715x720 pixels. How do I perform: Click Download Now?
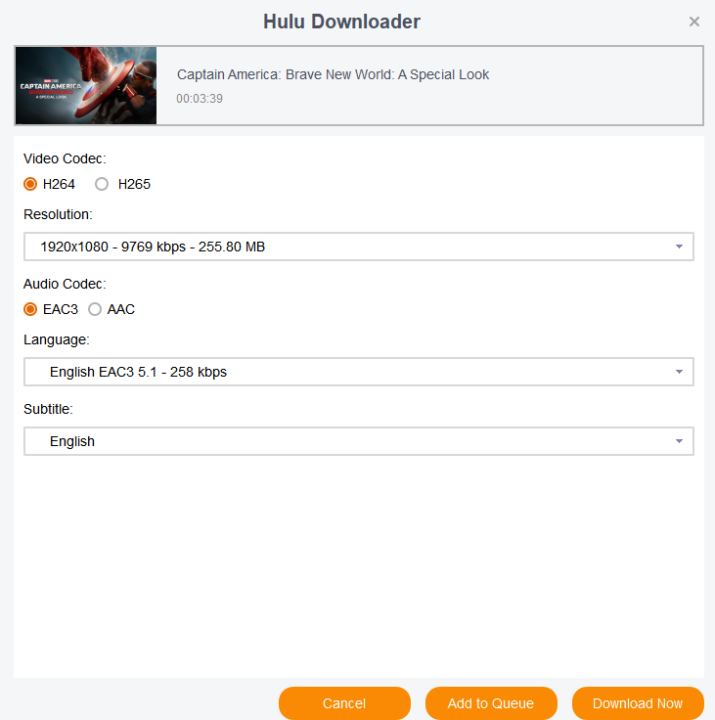(637, 703)
